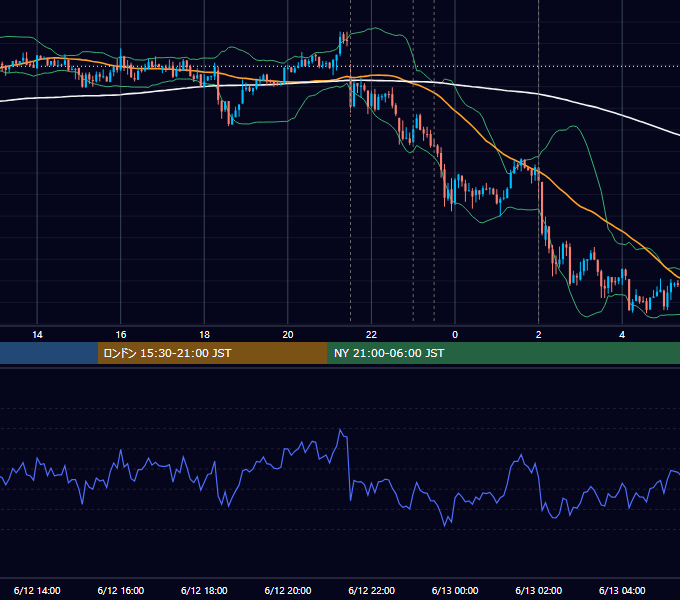Click hour label 4 on chart axis
The height and width of the screenshot is (600, 680).
click(x=622, y=335)
